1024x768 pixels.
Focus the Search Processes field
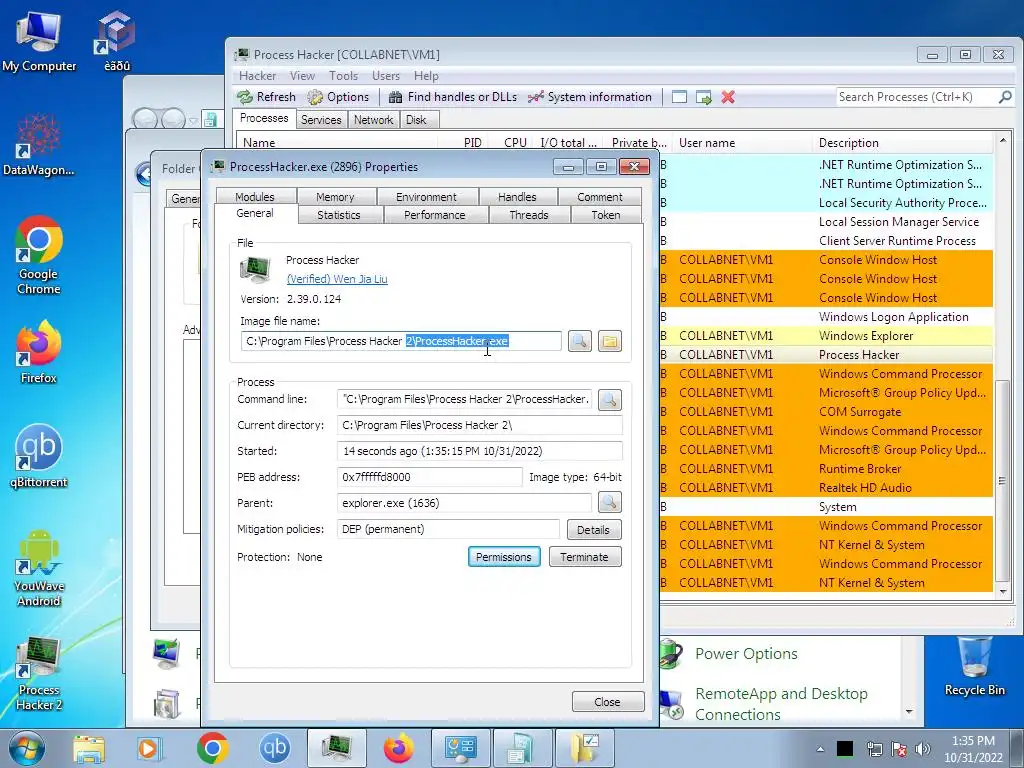[916, 97]
